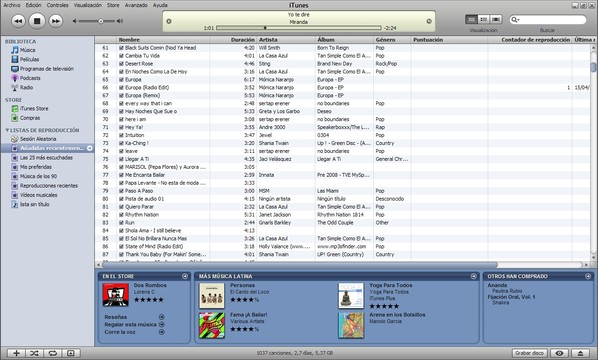Expand the Más Música Latina panel arrow
The image size is (598, 360).
coord(474,276)
